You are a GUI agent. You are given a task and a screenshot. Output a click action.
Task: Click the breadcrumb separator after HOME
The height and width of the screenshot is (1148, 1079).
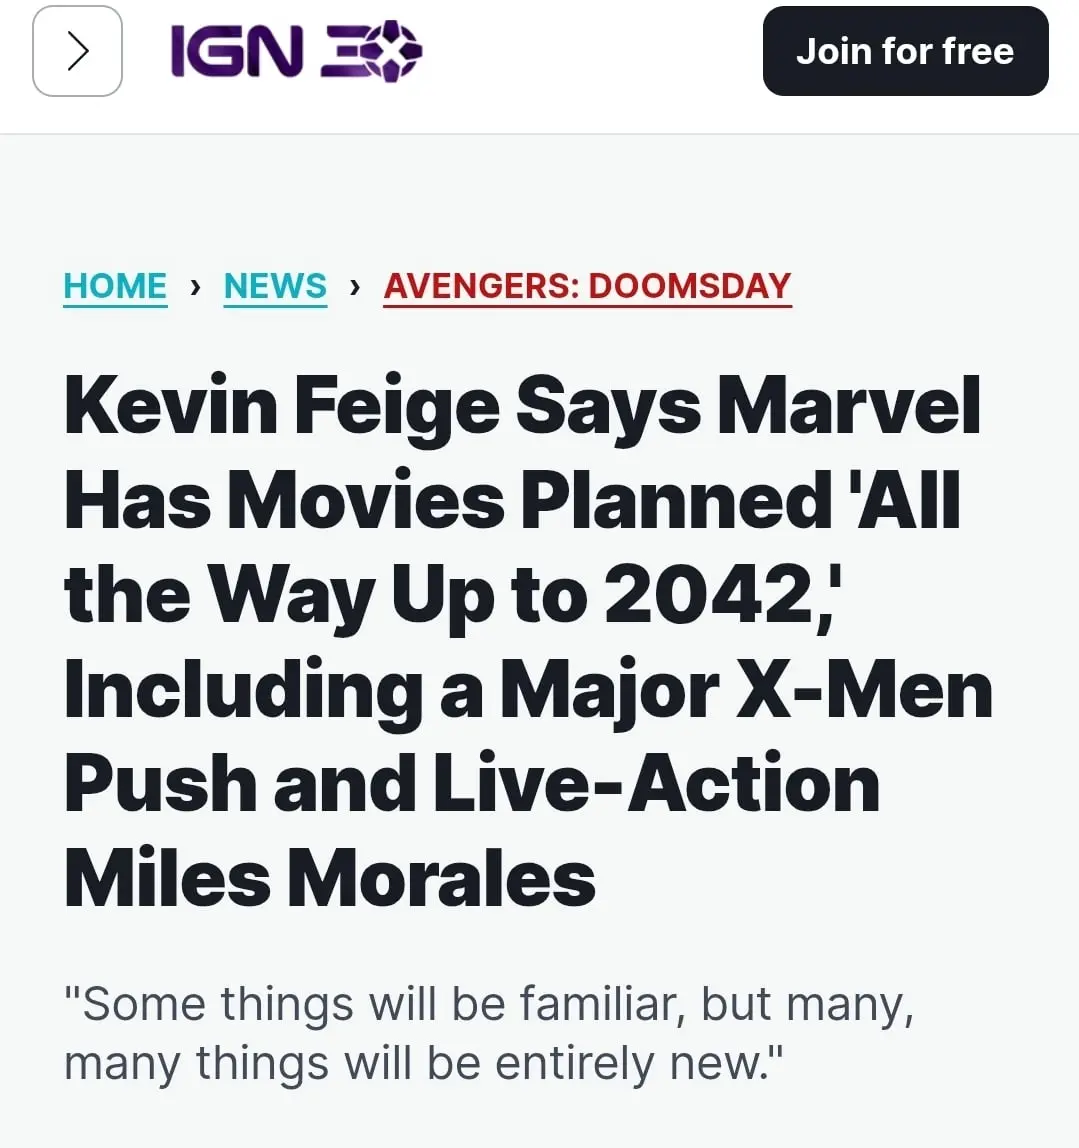(195, 286)
